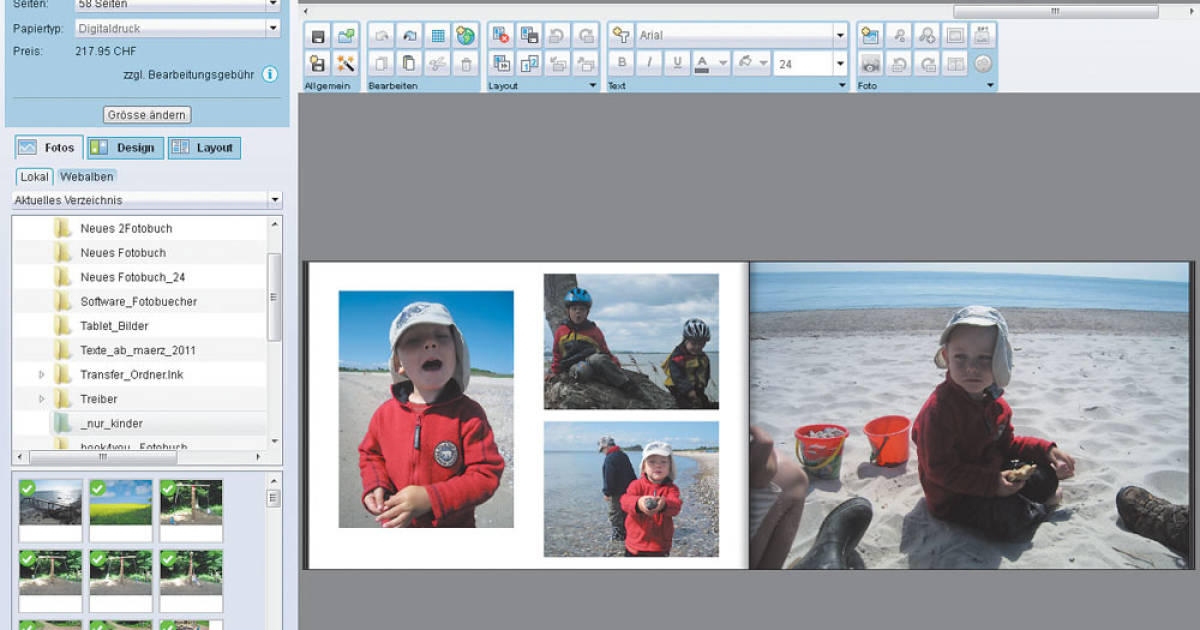Screen dimensions: 1200x630
Task: Open the Papiertyp Digitaldruck dropdown
Action: point(273,28)
